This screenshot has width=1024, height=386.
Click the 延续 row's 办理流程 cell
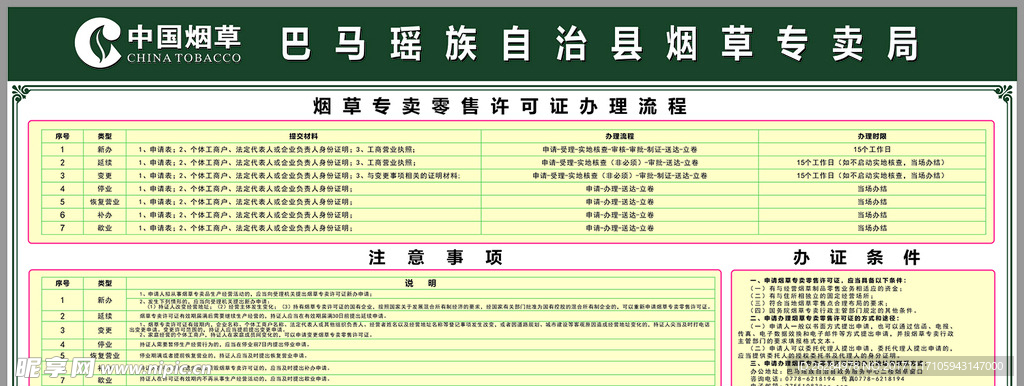point(620,163)
